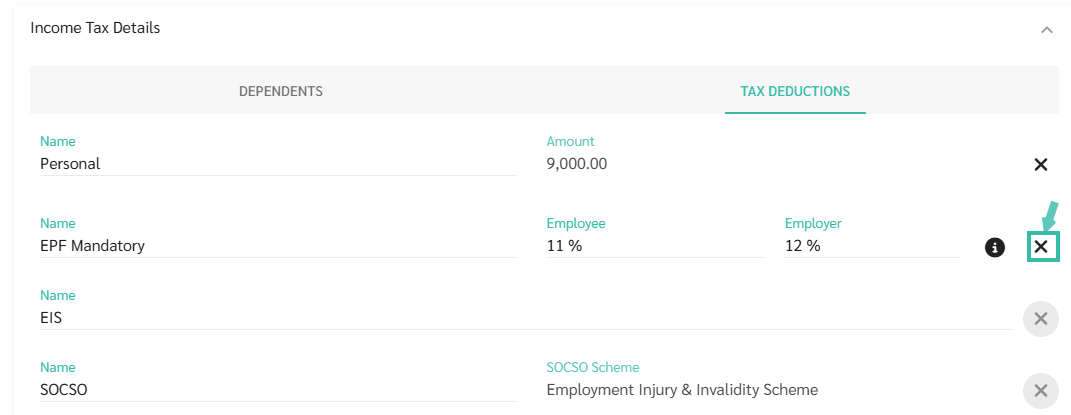
Task: Click the Employer label above 12 %
Action: point(813,223)
